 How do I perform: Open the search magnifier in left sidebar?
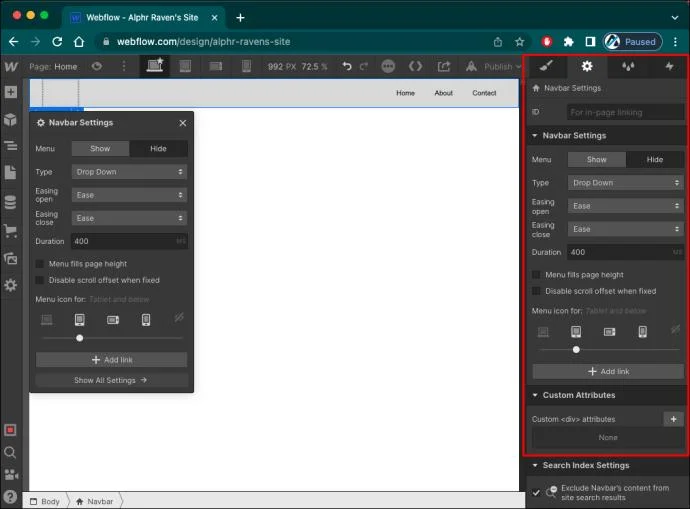point(10,452)
